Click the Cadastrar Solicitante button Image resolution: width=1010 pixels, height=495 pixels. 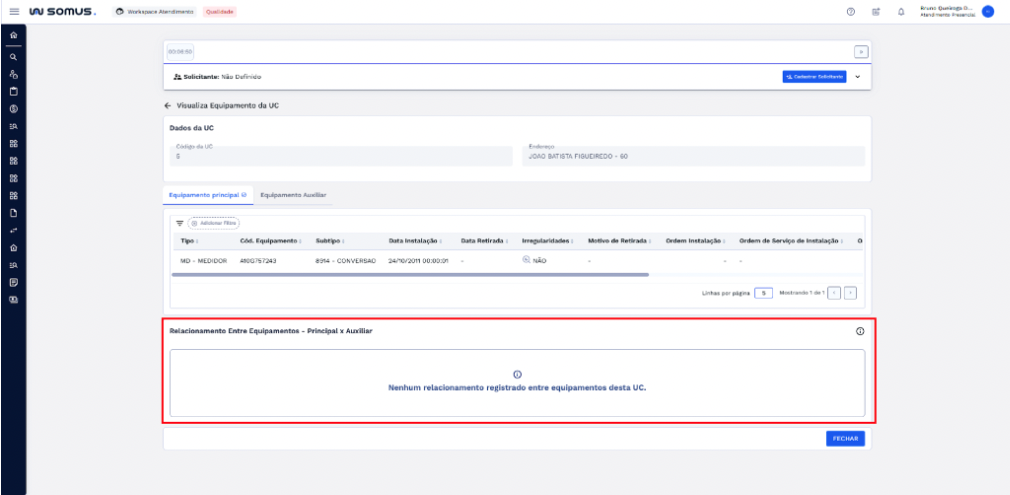point(814,76)
